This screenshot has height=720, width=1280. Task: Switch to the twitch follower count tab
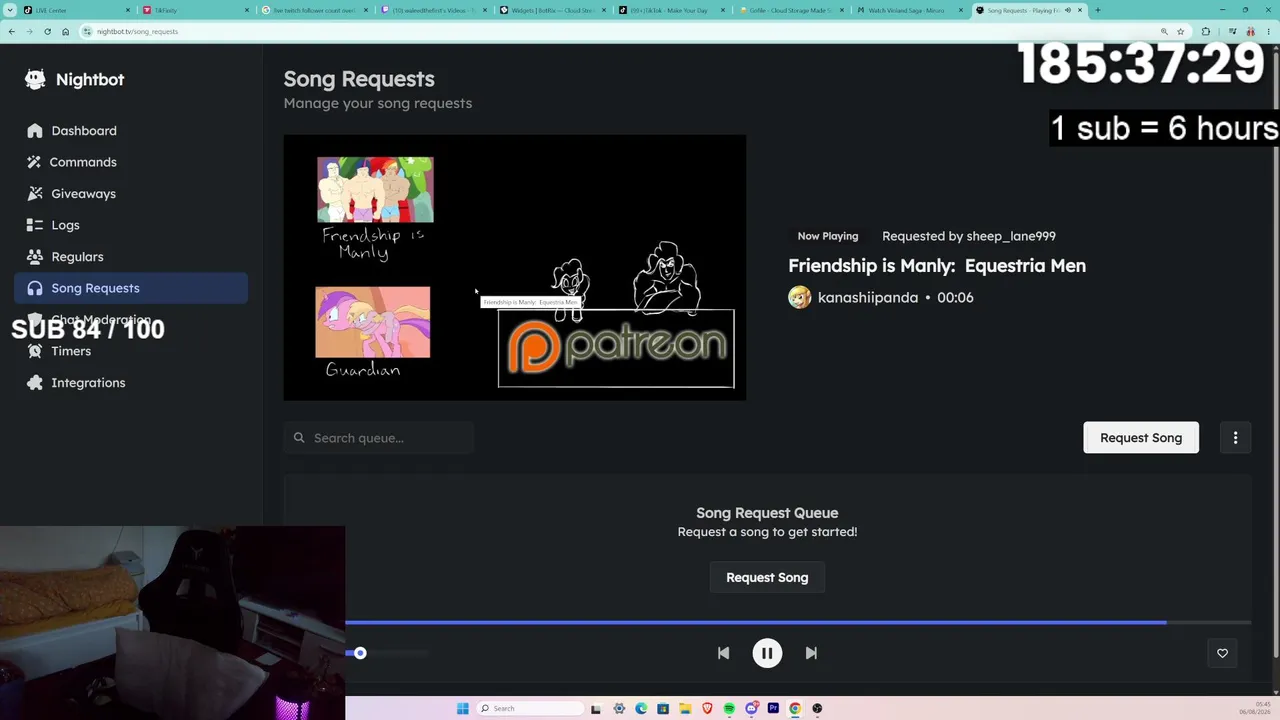click(x=314, y=10)
